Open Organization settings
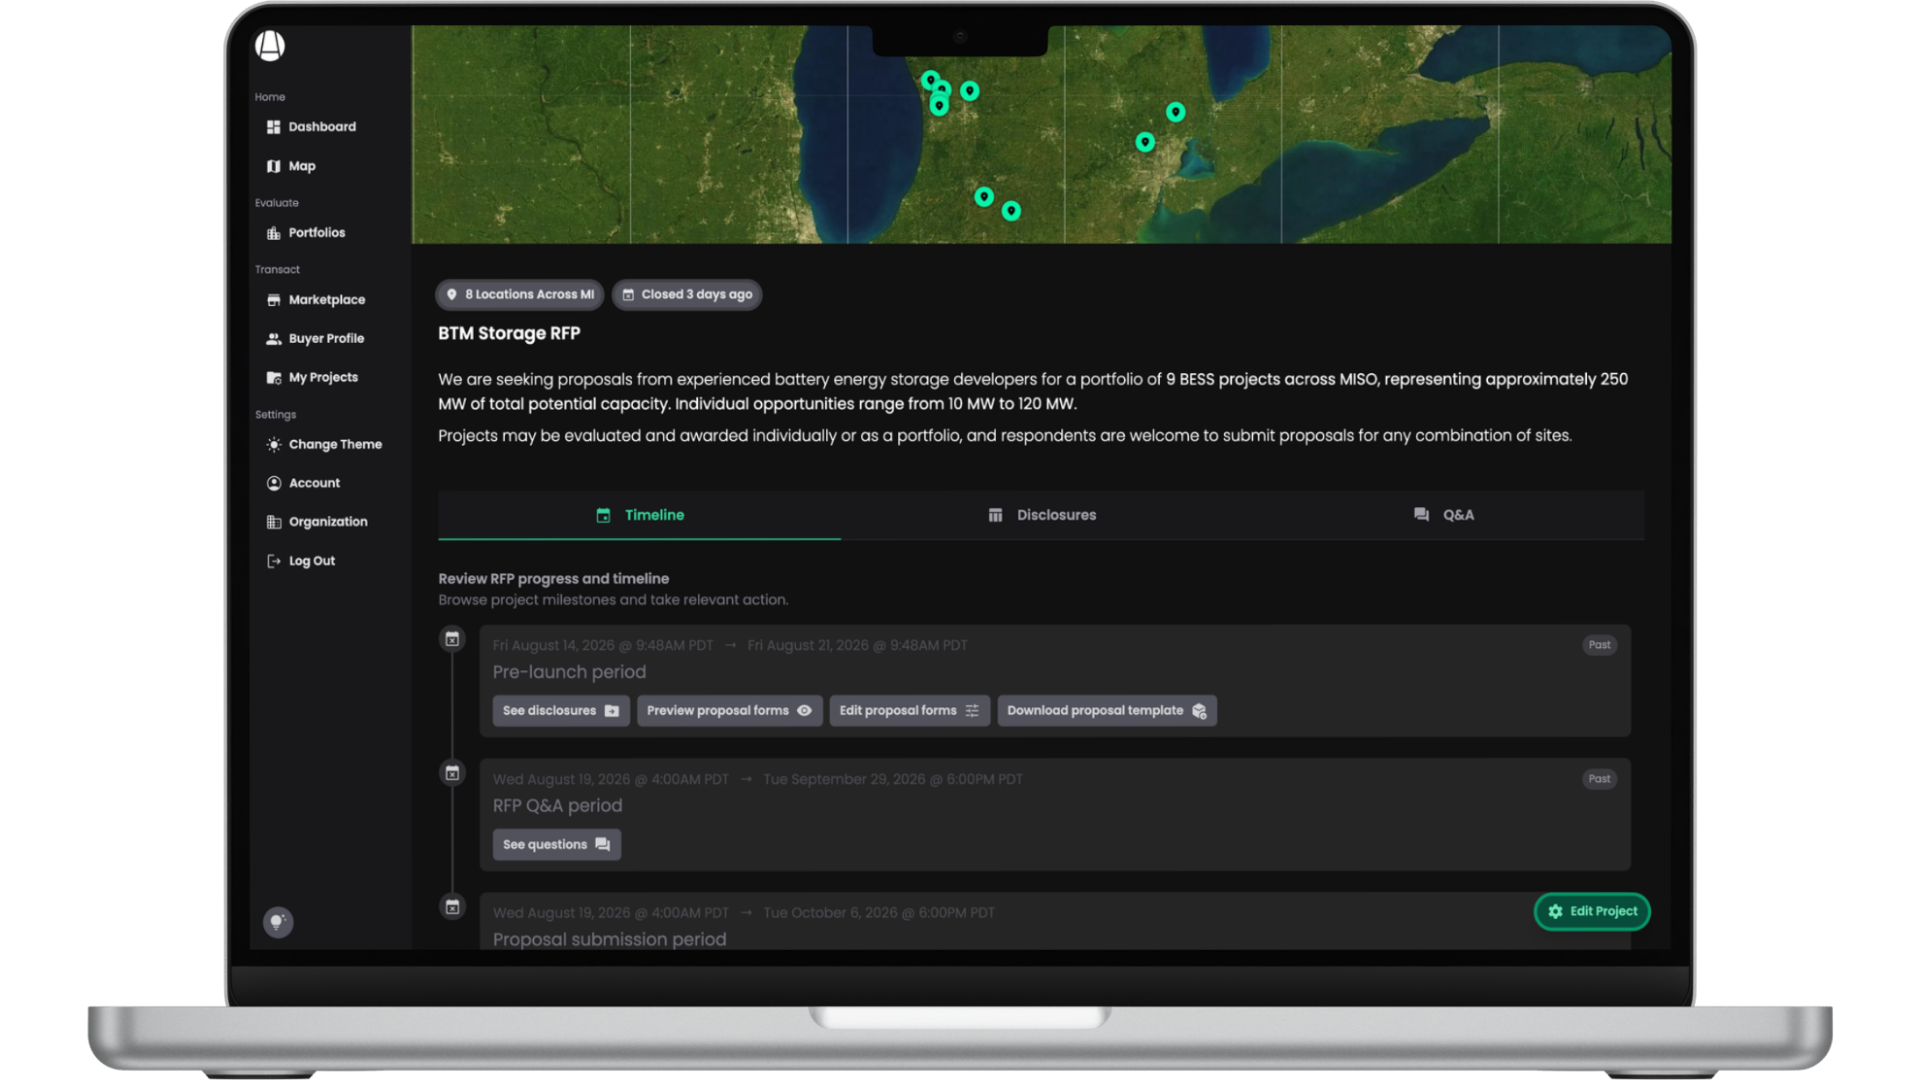1920x1080 pixels. pyautogui.click(x=317, y=522)
